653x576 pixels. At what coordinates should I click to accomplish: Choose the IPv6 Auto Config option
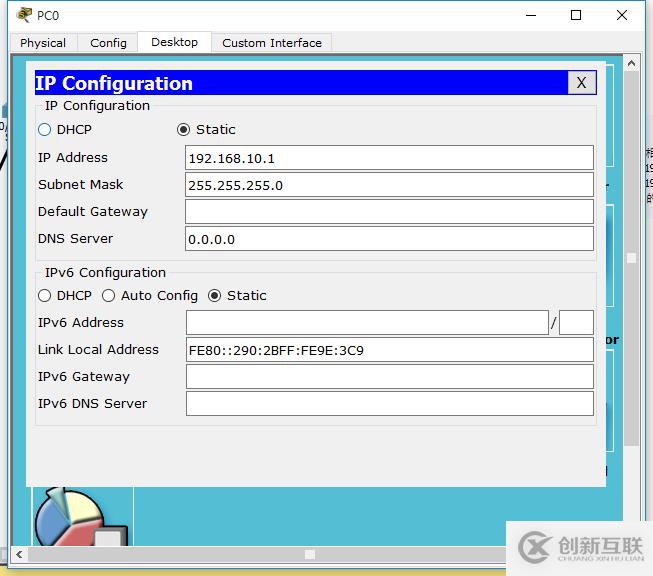pos(108,296)
